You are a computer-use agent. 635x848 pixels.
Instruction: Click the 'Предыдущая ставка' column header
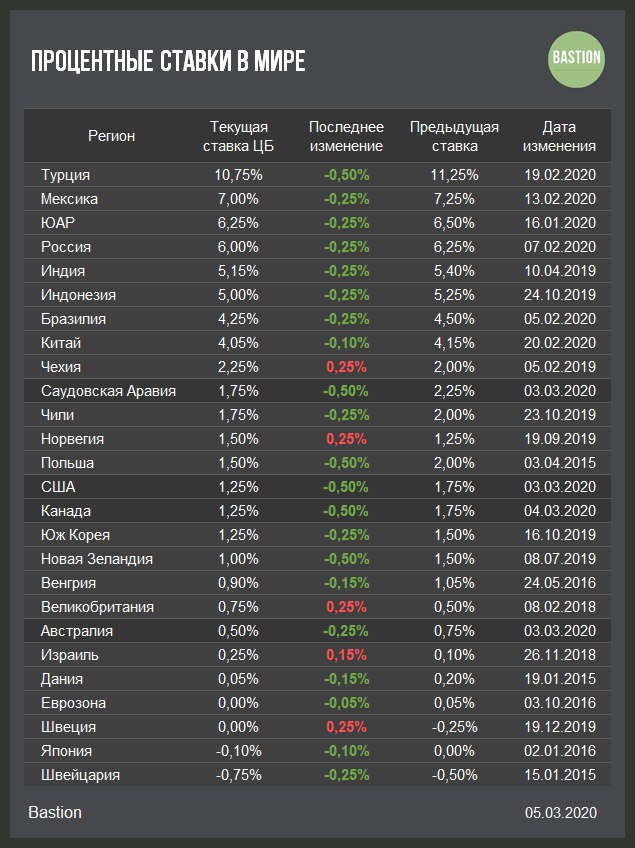click(455, 136)
